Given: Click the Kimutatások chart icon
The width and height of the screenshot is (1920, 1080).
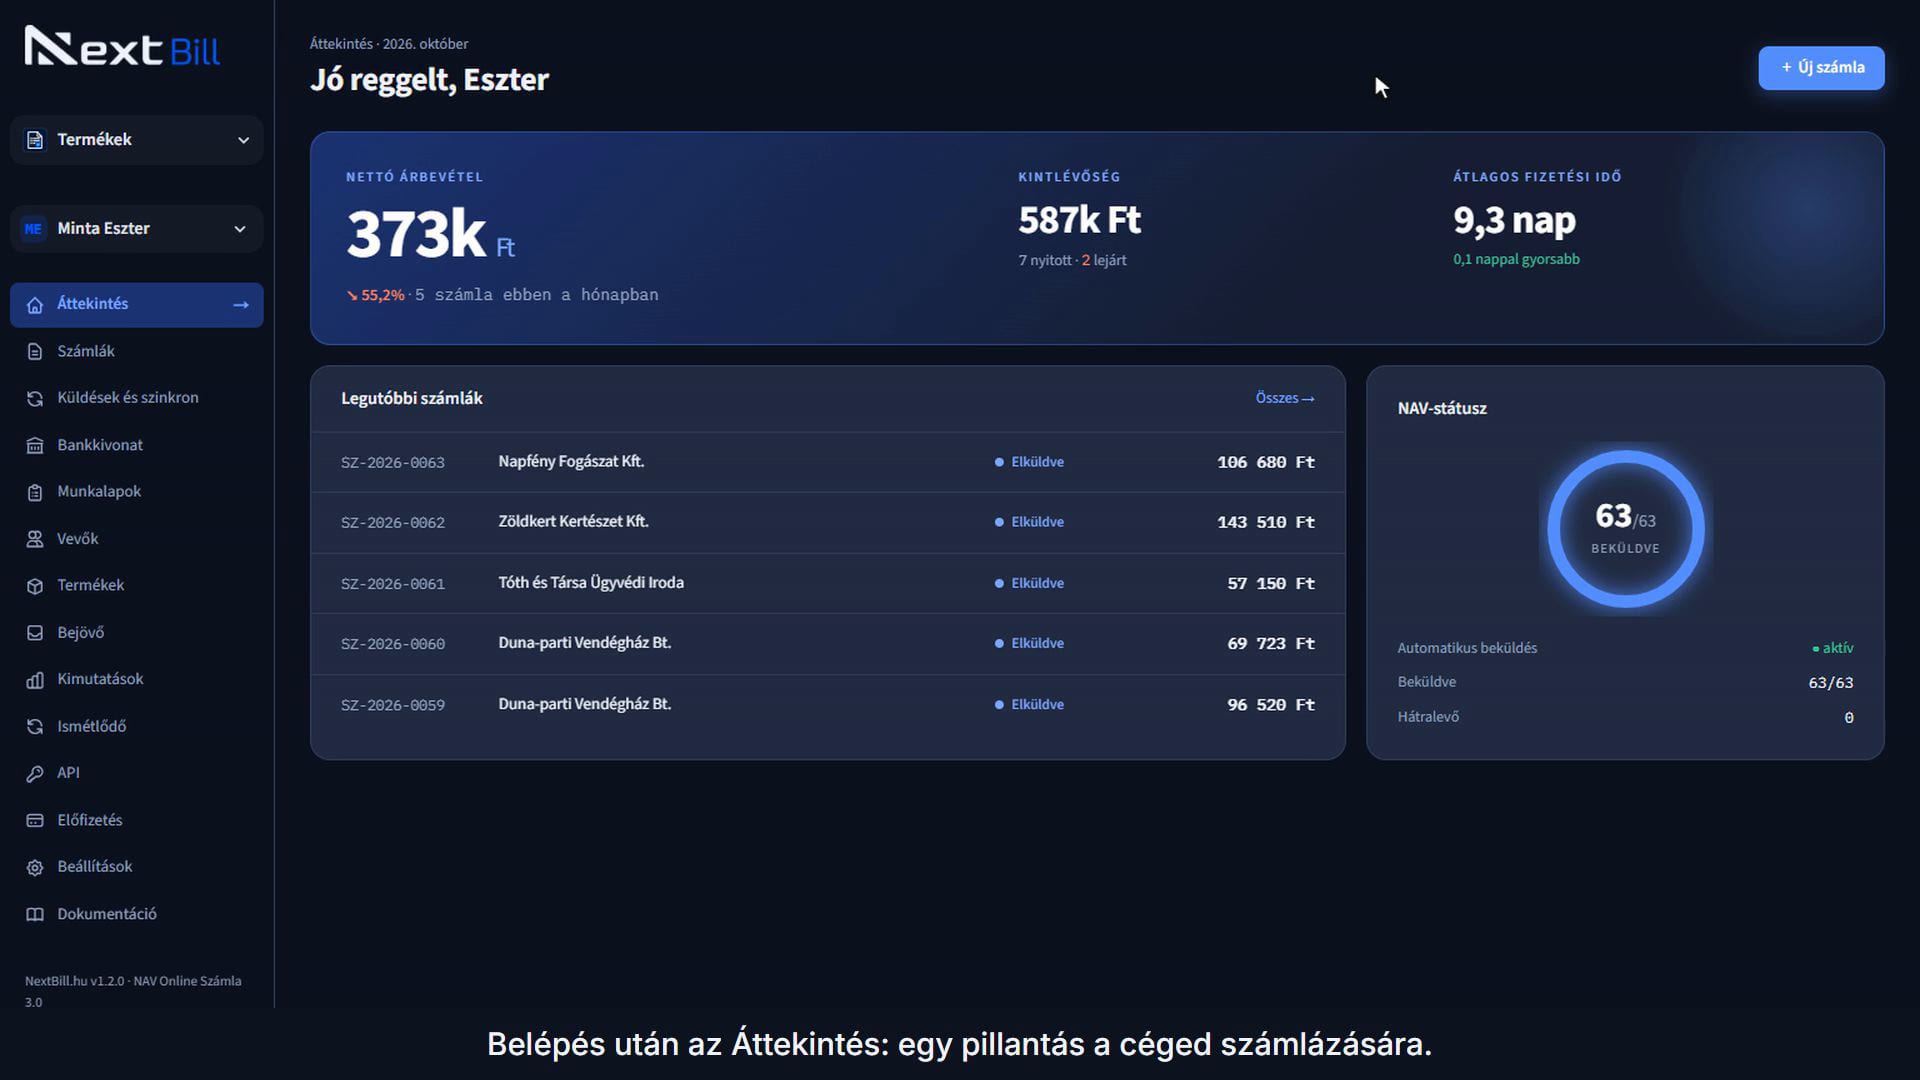Looking at the screenshot, I should [x=35, y=680].
